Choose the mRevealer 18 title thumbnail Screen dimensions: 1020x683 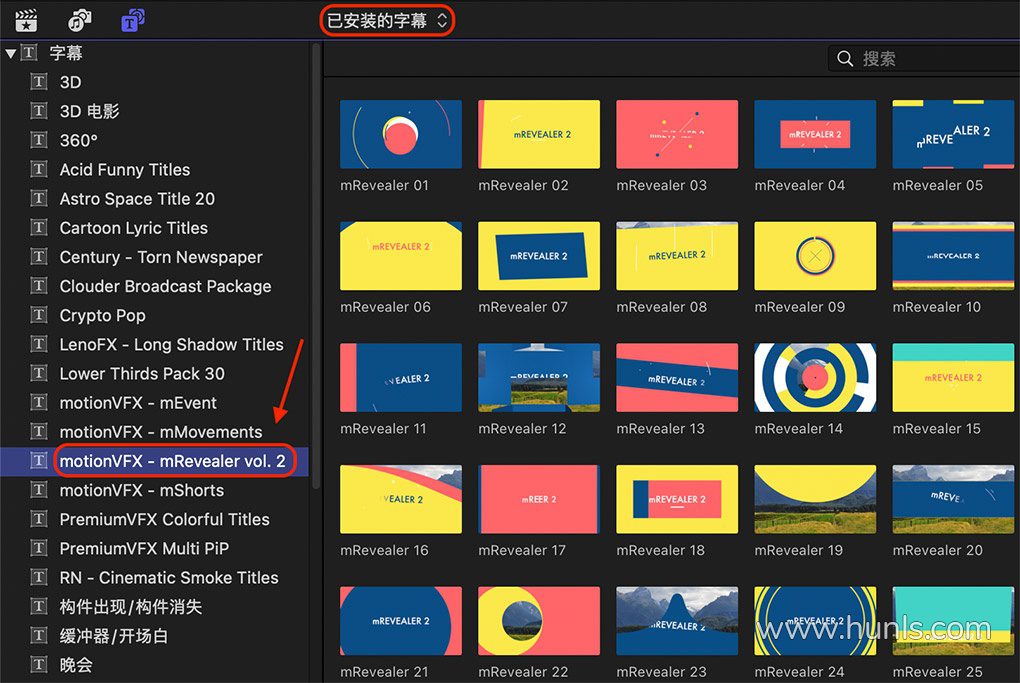[677, 499]
